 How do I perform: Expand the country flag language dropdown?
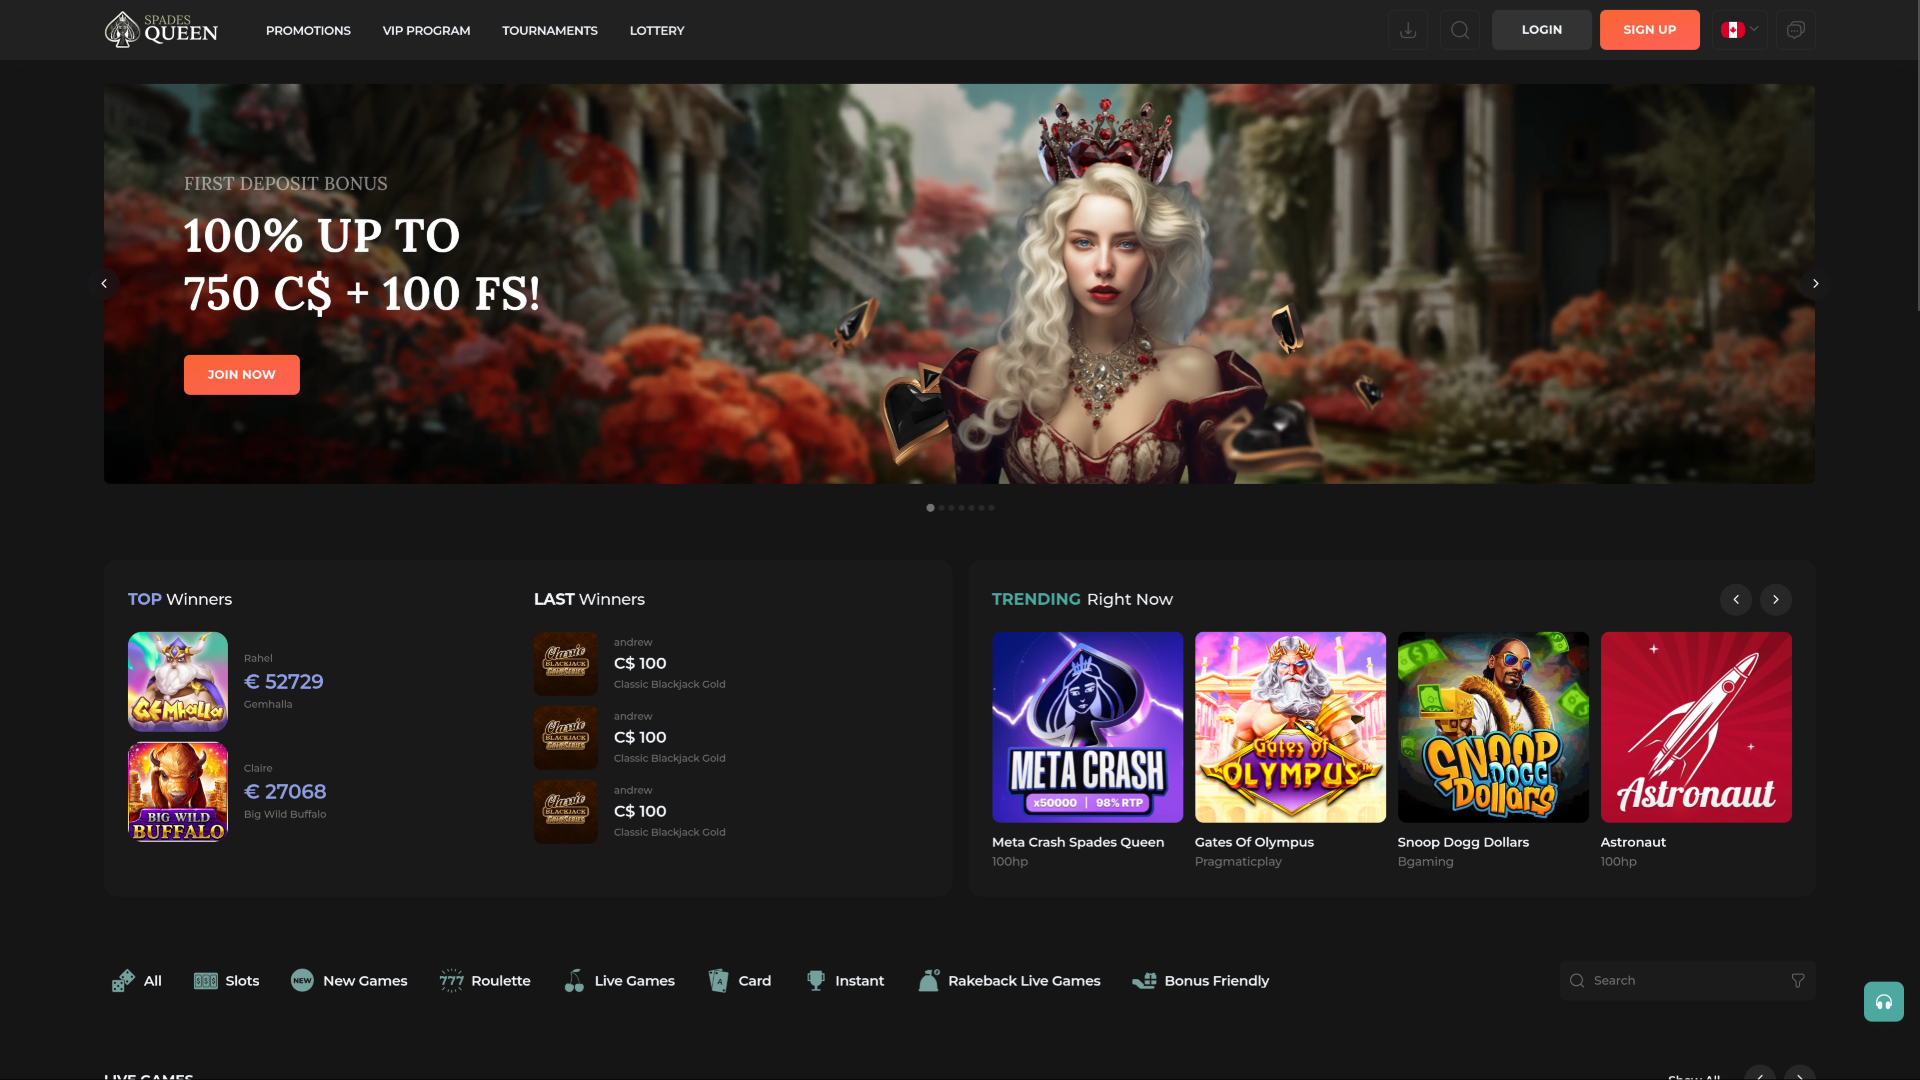coord(1739,30)
